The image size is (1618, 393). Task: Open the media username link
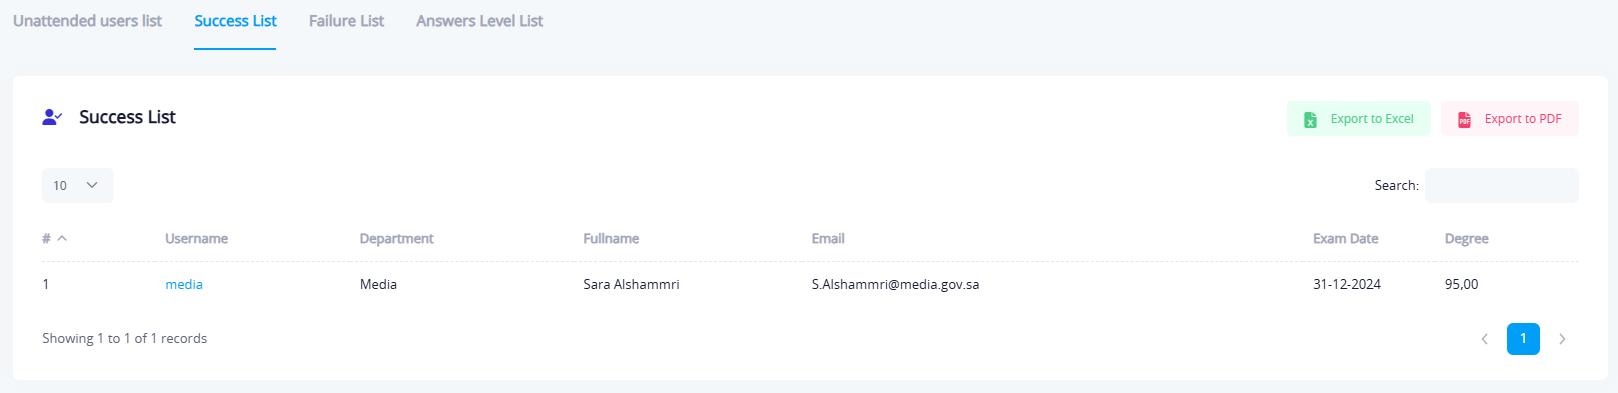pos(184,284)
